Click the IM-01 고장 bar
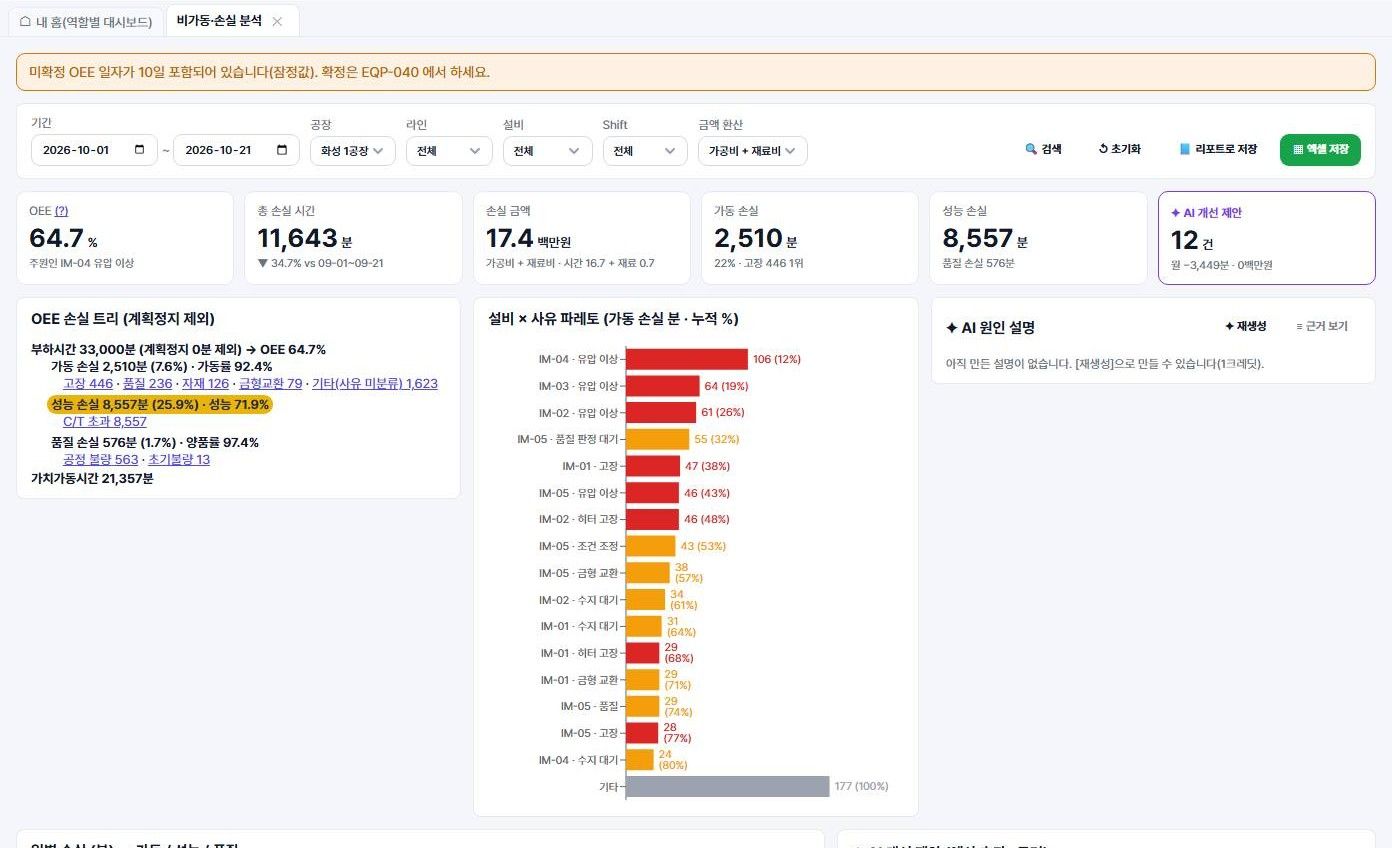Screen dimensions: 1392x848 653,466
